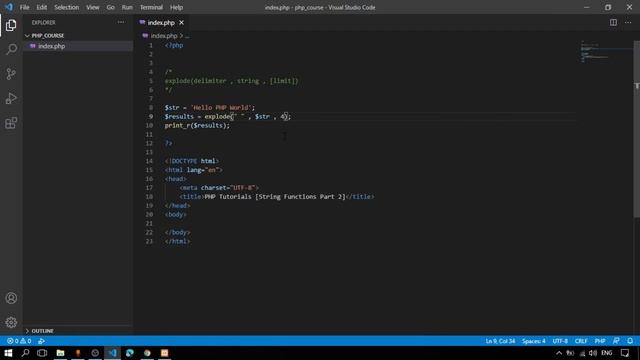
Task: Open Windows taskbar search
Action: click(25, 353)
